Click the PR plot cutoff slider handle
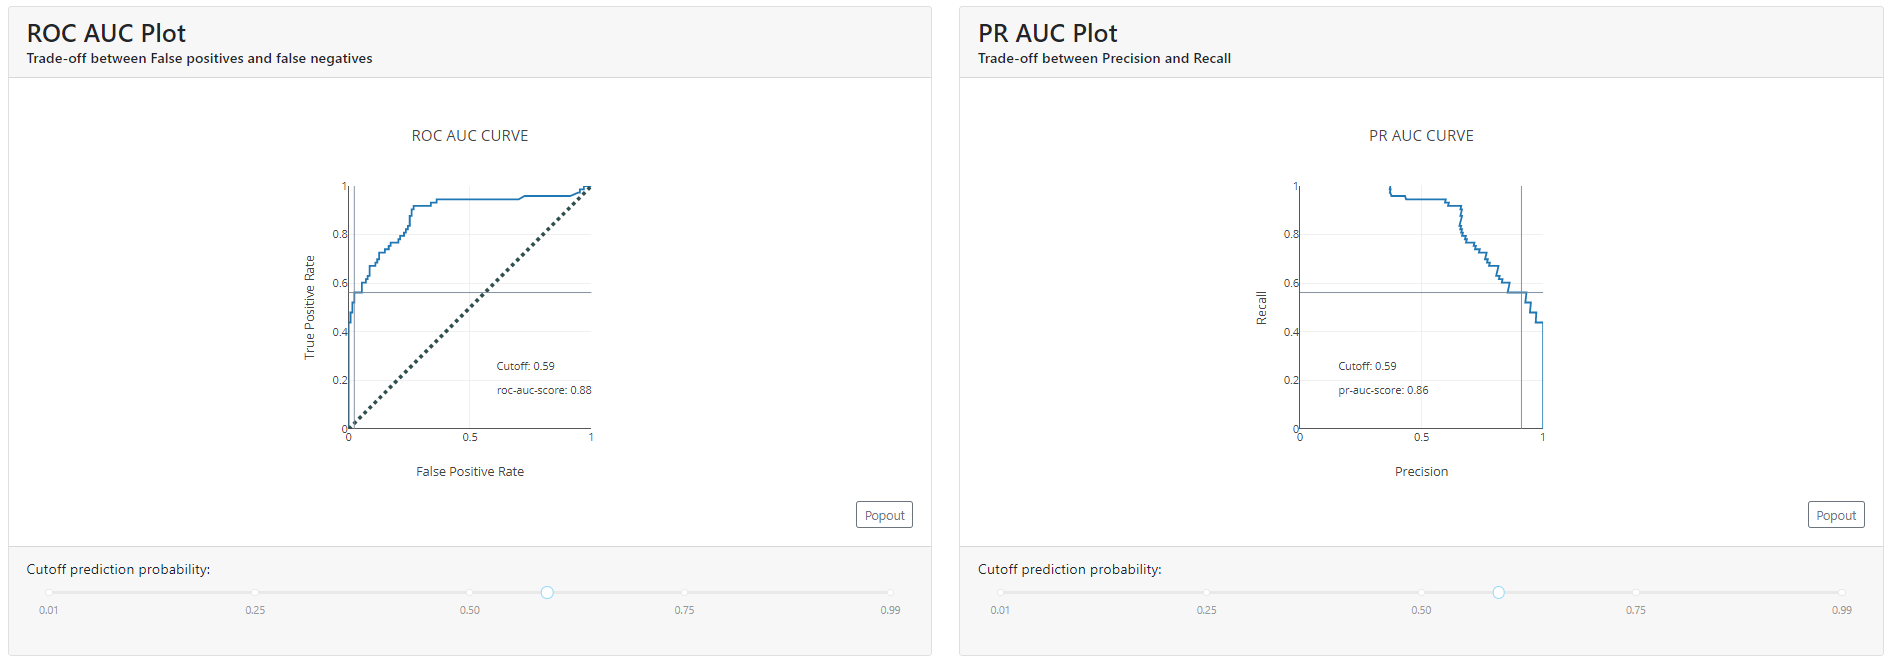The height and width of the screenshot is (664, 1892). tap(1497, 592)
